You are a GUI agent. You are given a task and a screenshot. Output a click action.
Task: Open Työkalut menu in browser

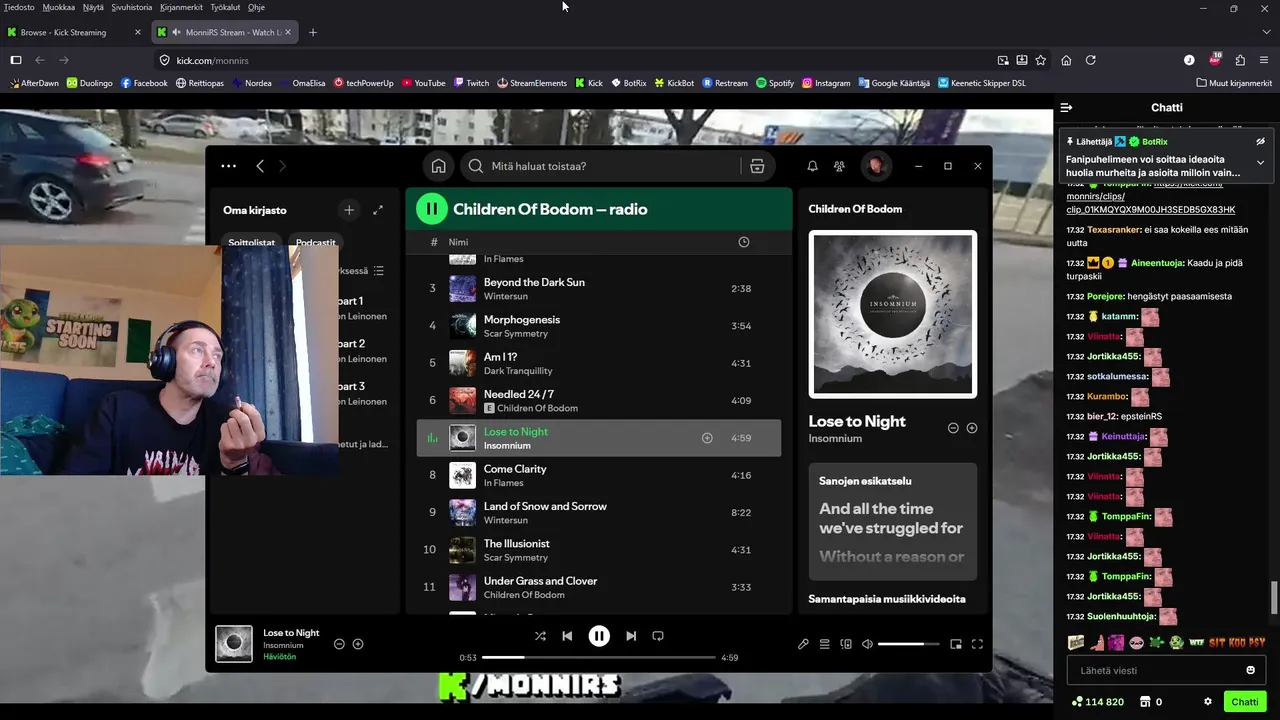(225, 7)
